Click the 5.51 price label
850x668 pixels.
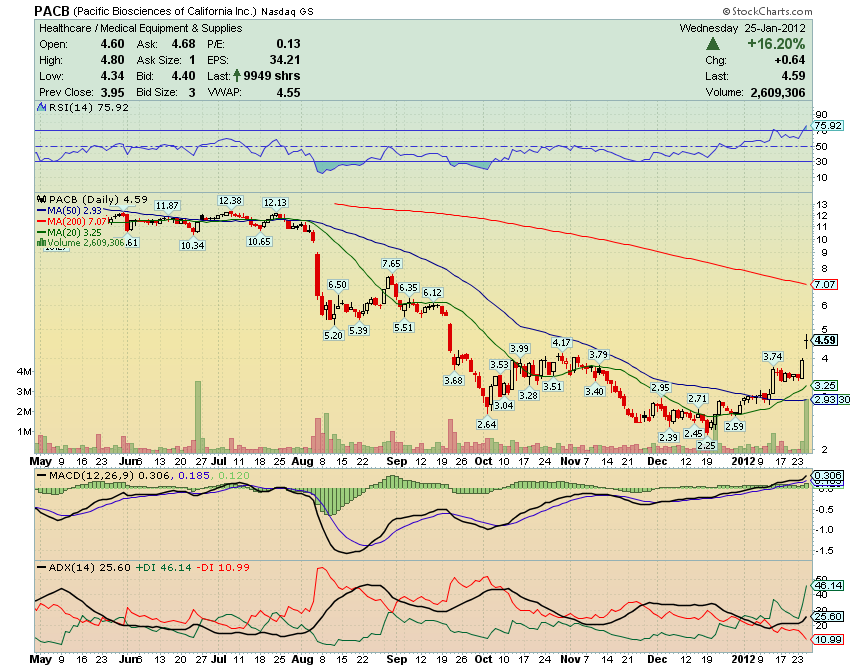(x=403, y=327)
